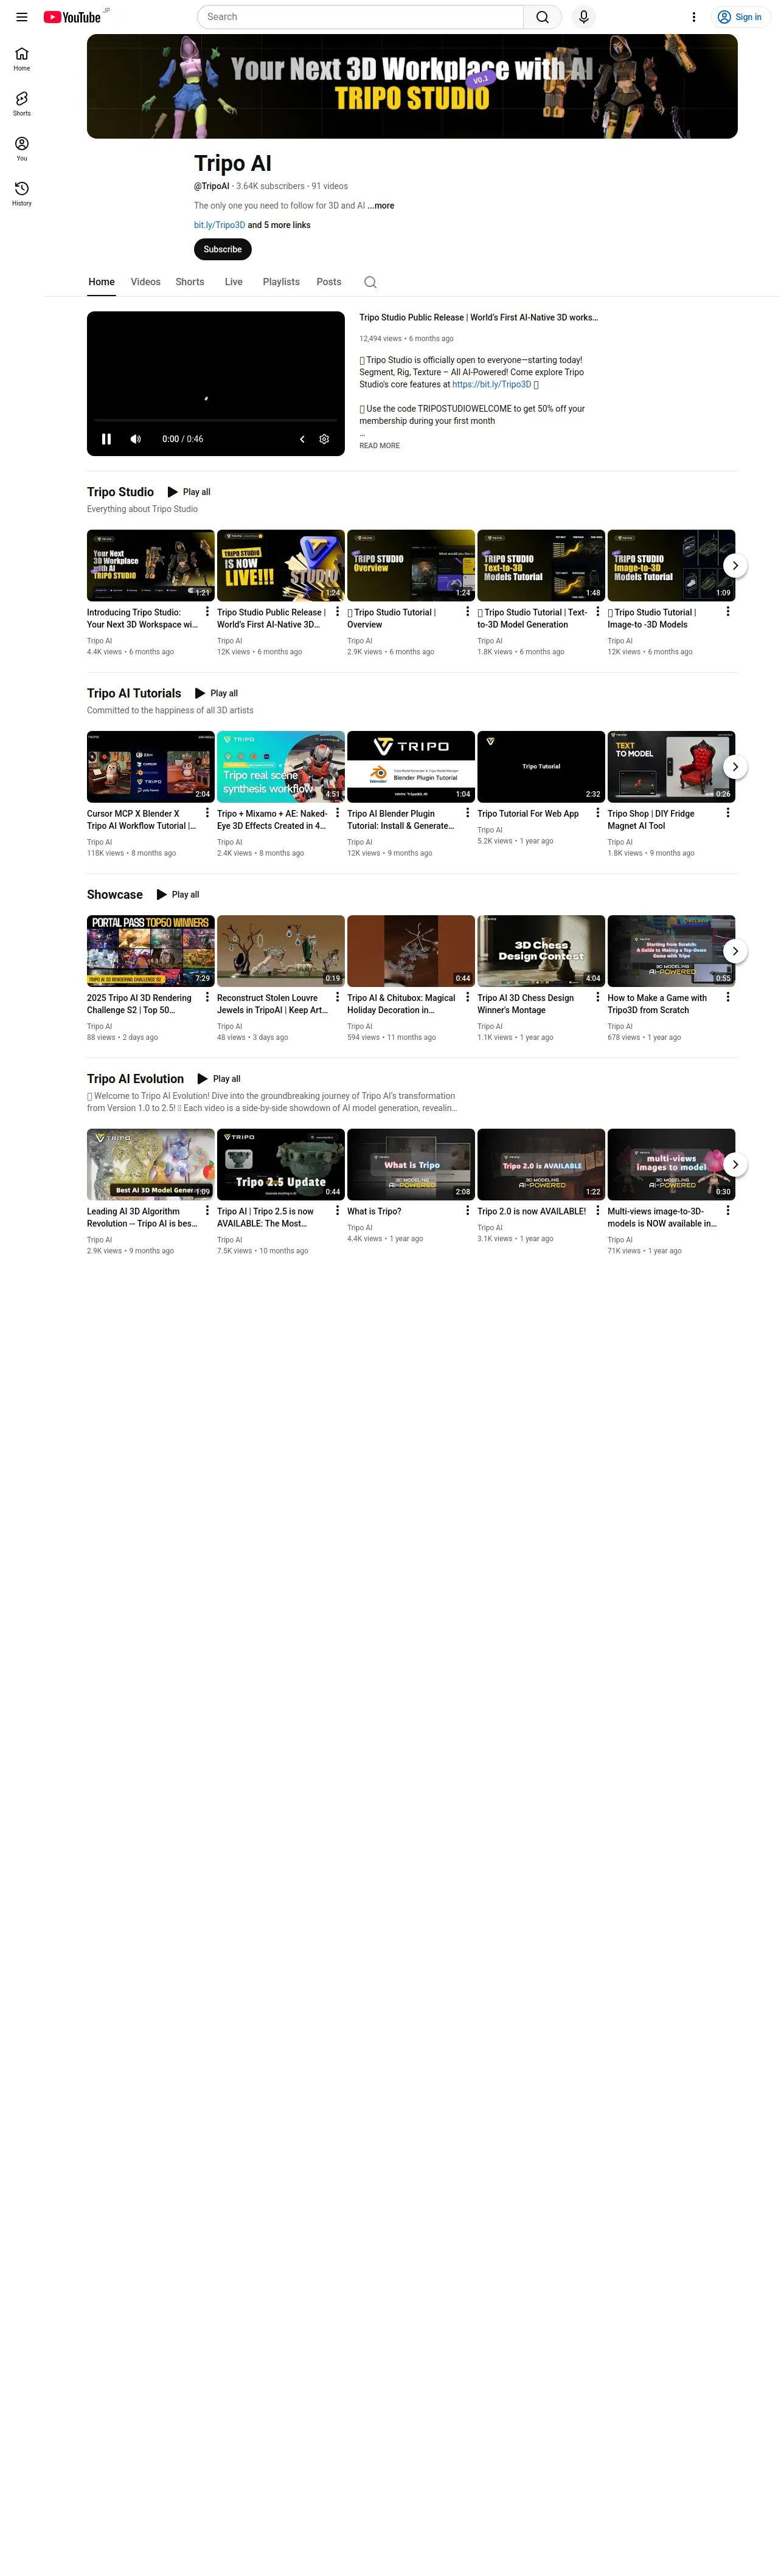Screen dimensions: 781x2576
Task: Expand channel description with ...more
Action: (381, 206)
